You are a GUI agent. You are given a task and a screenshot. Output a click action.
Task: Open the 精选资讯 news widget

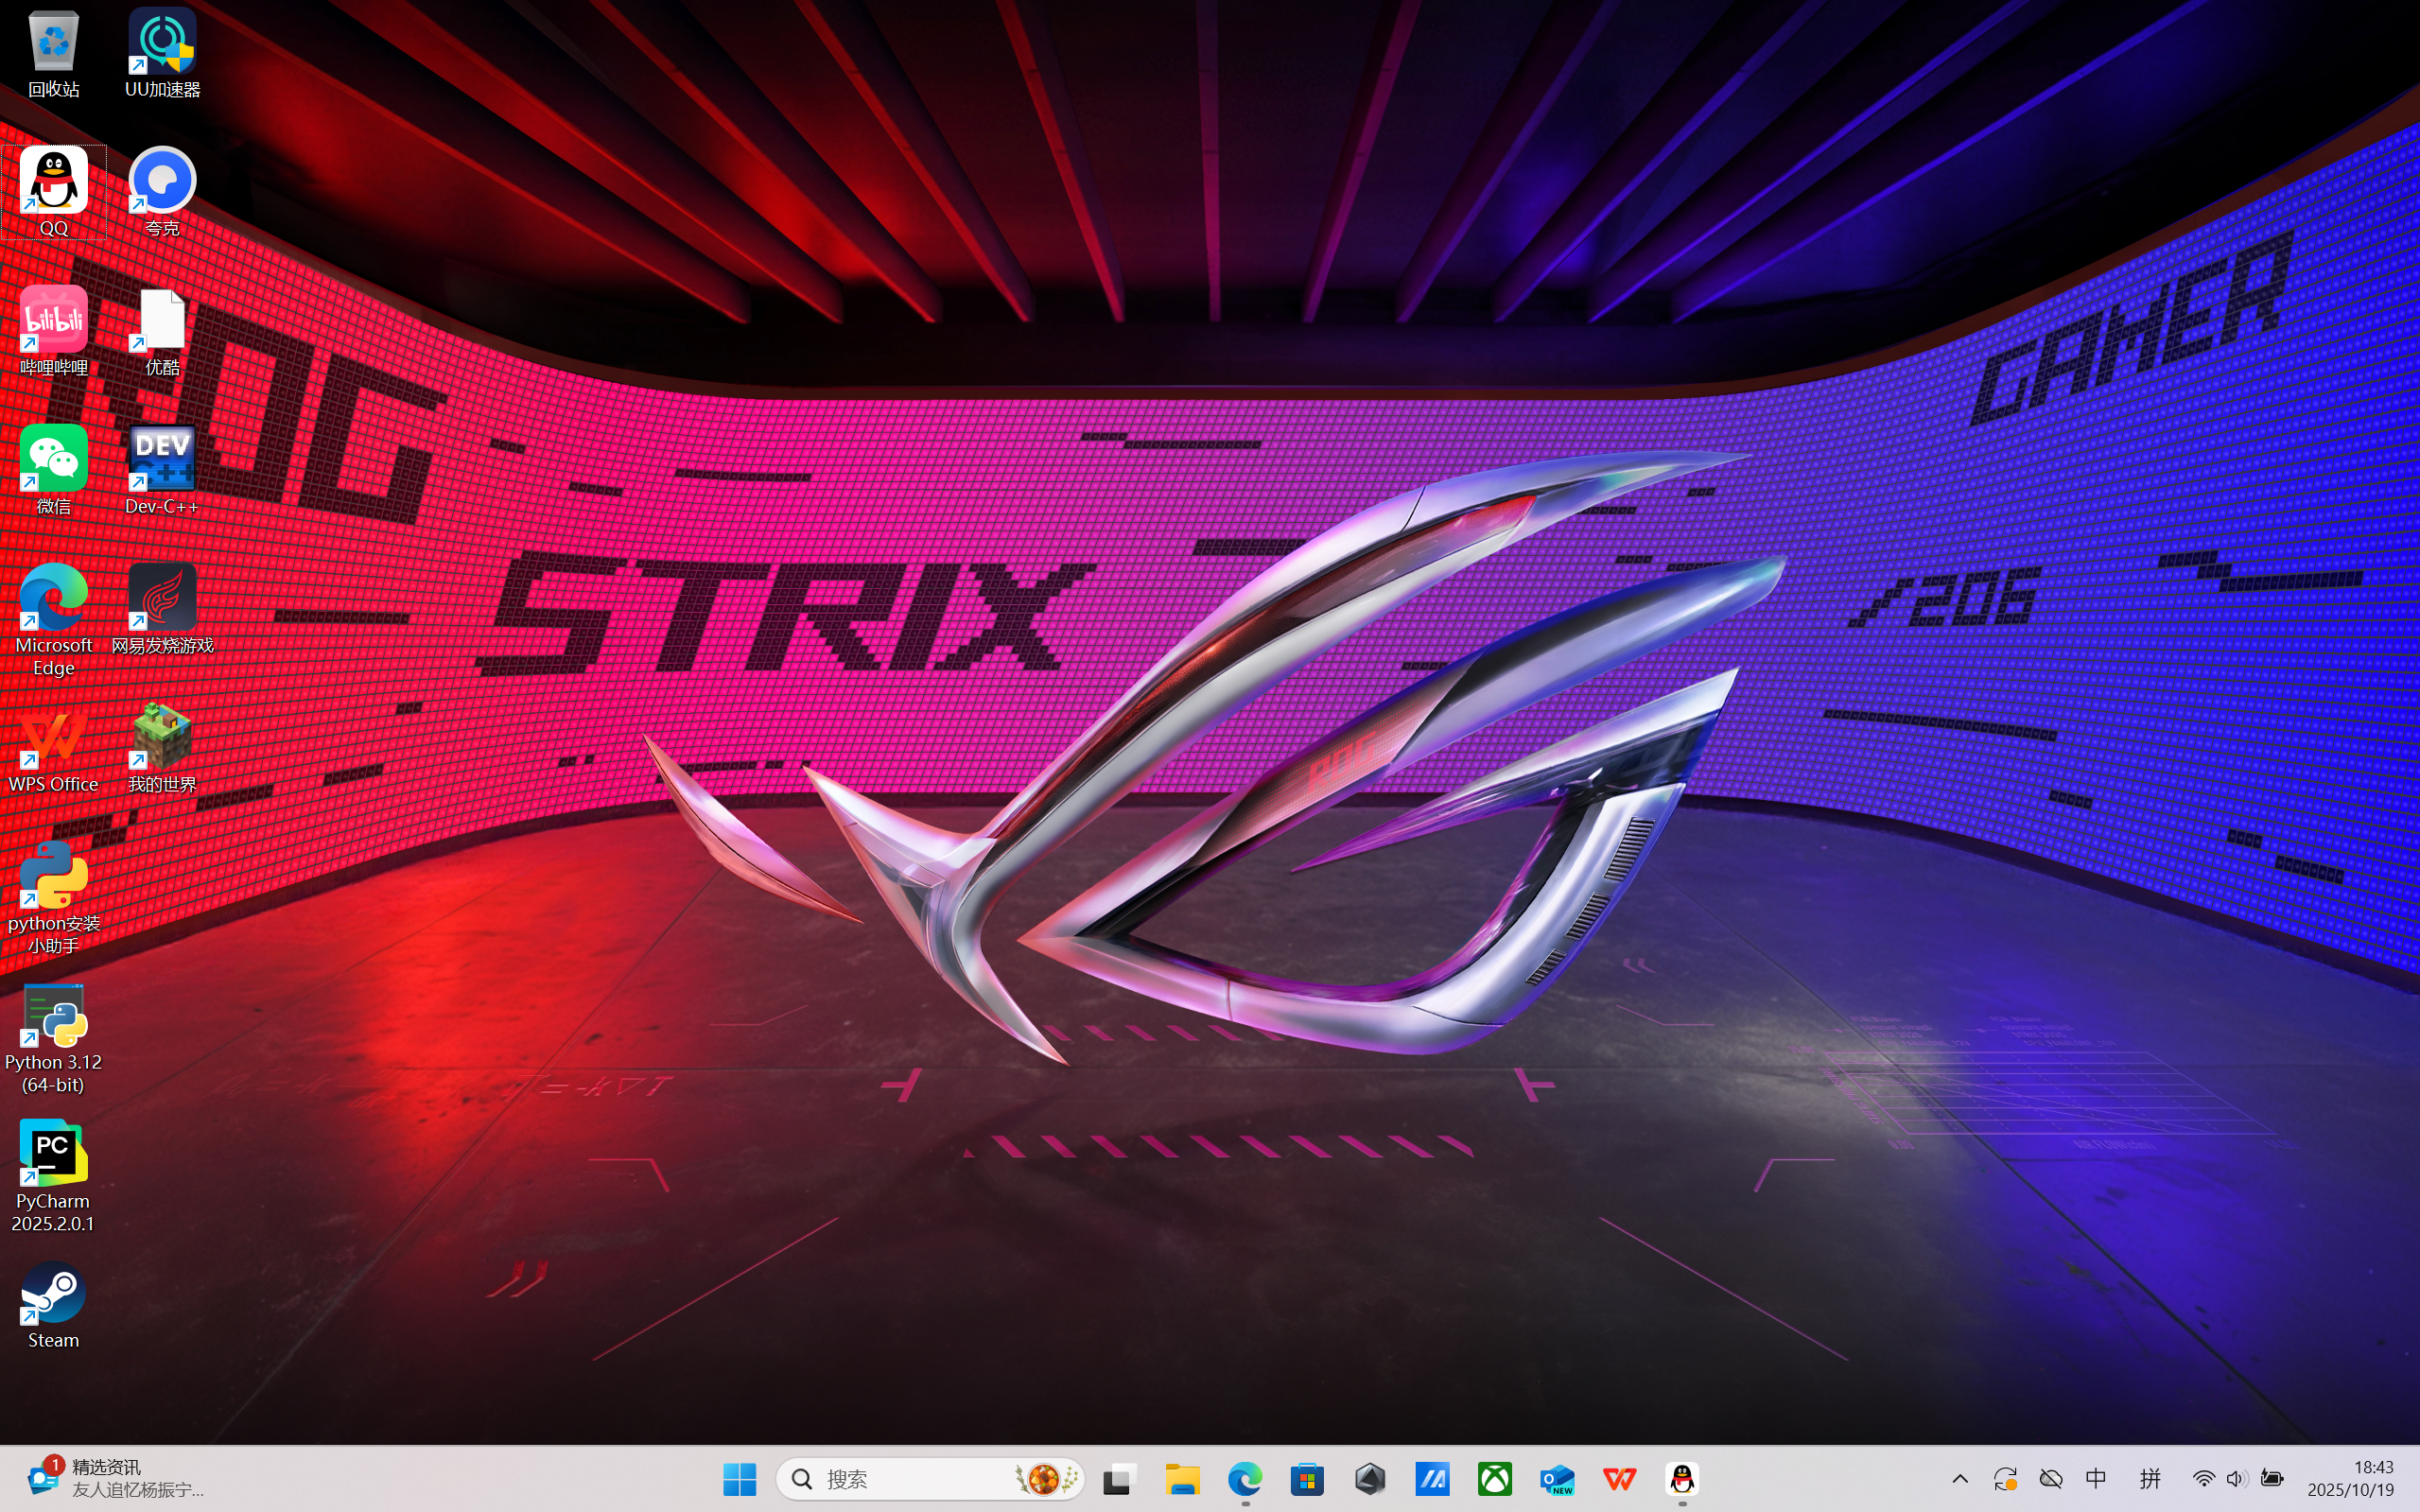click(x=115, y=1478)
